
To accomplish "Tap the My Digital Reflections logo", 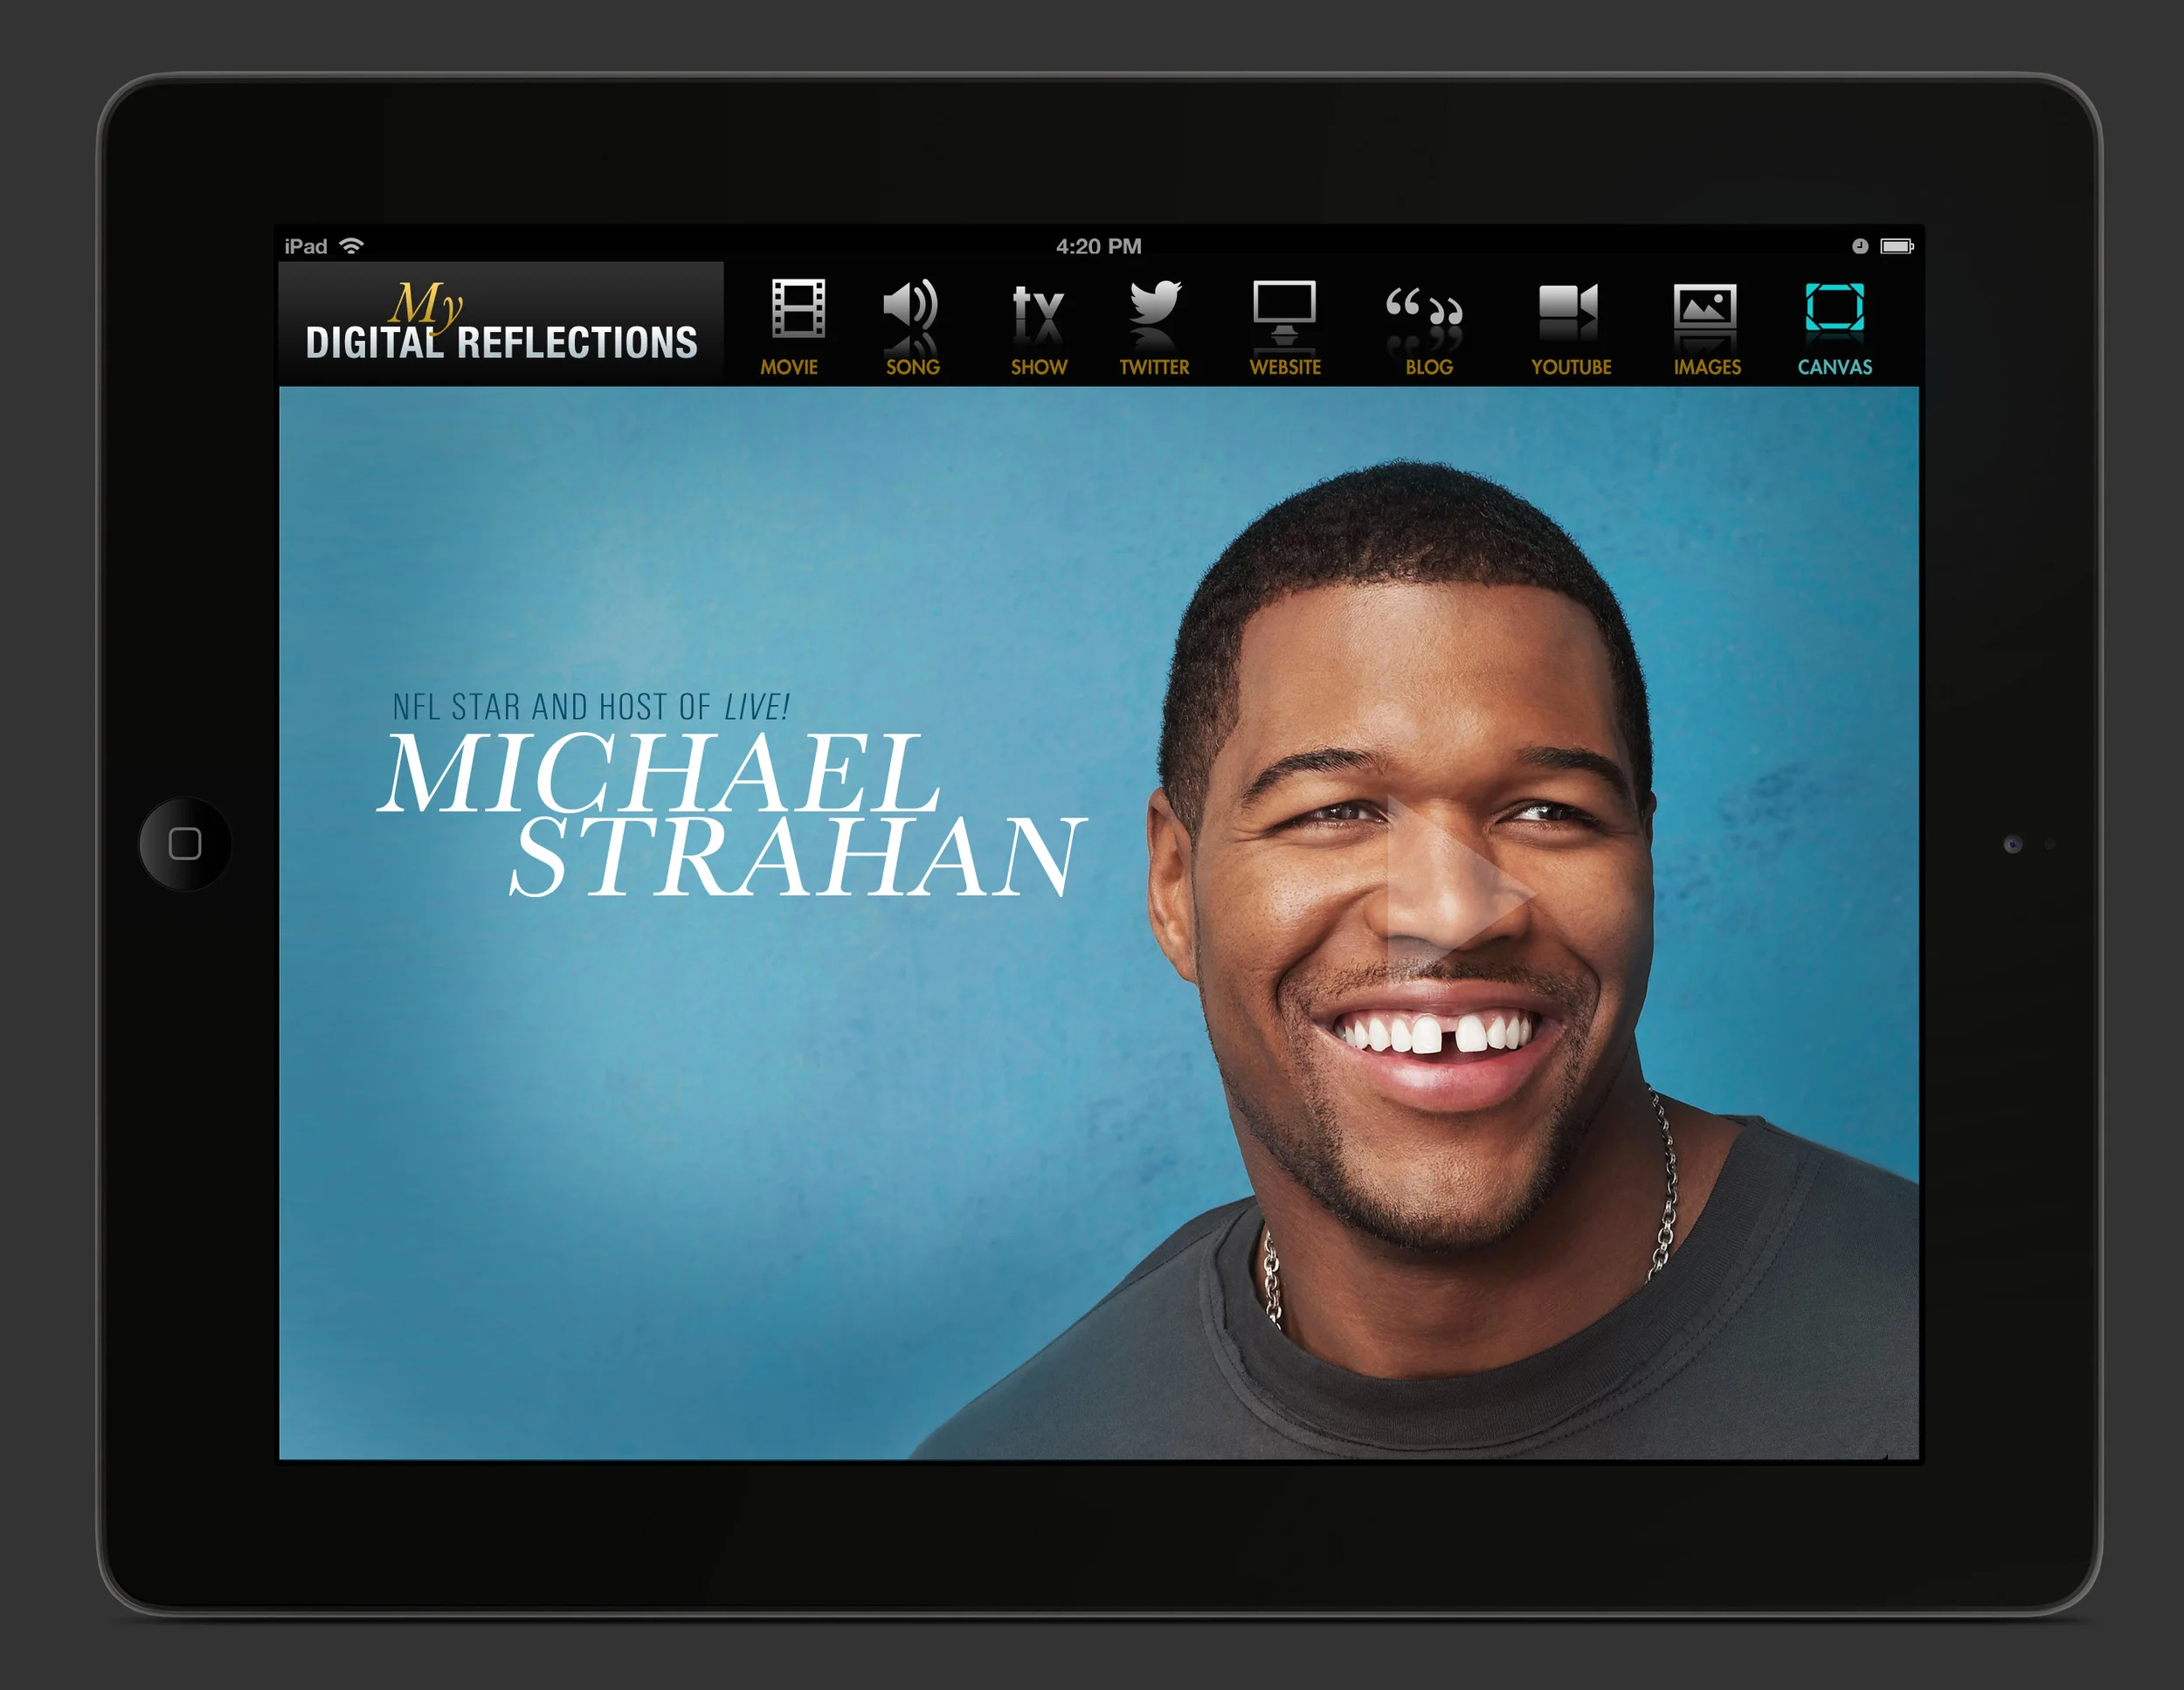I will (500, 325).
